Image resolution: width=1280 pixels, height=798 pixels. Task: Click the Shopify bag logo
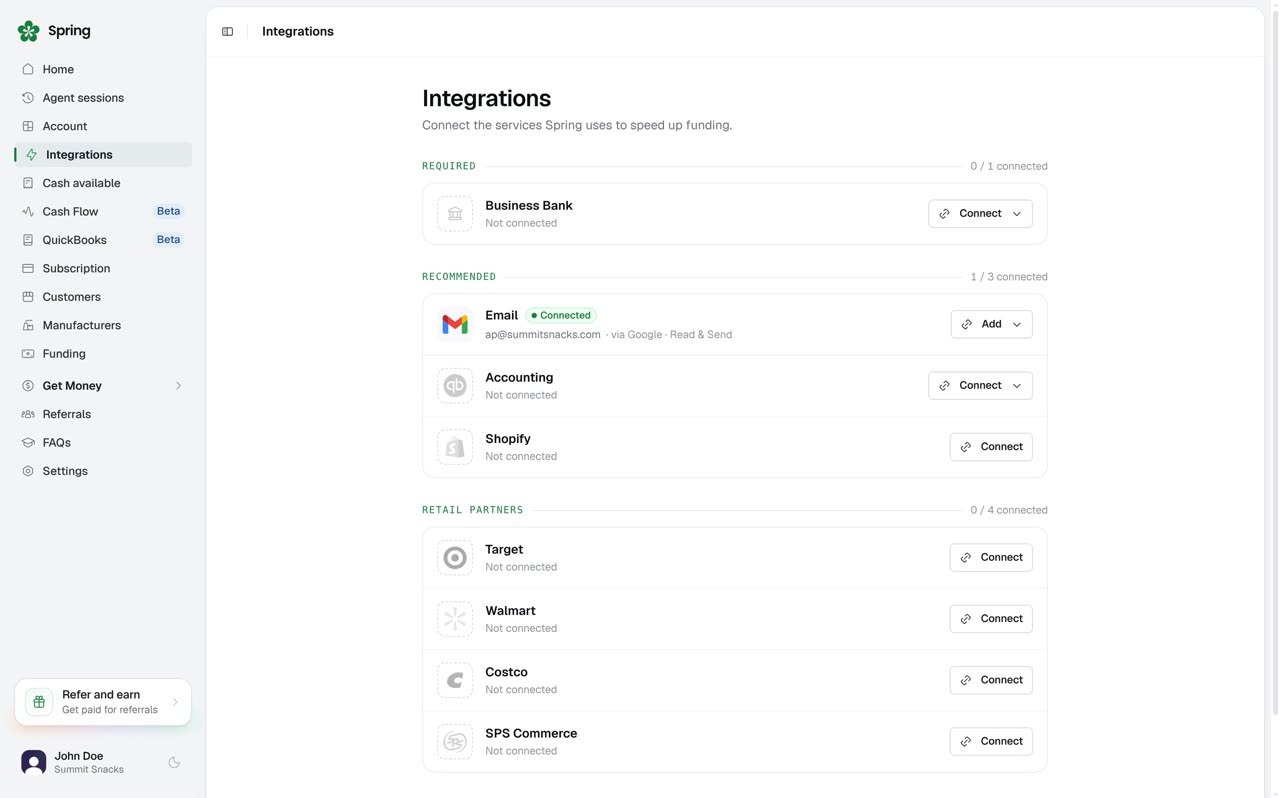(455, 447)
